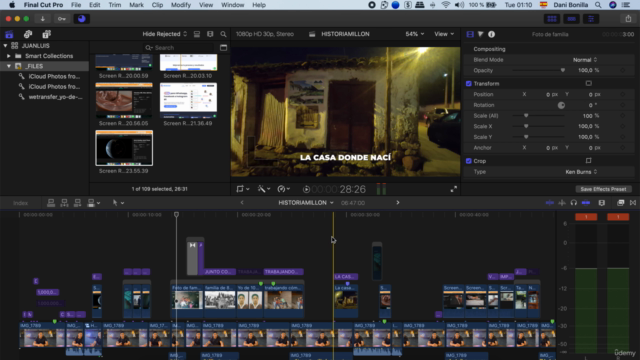640x360 pixels.
Task: Click the timeline Index button
Action: [20, 203]
